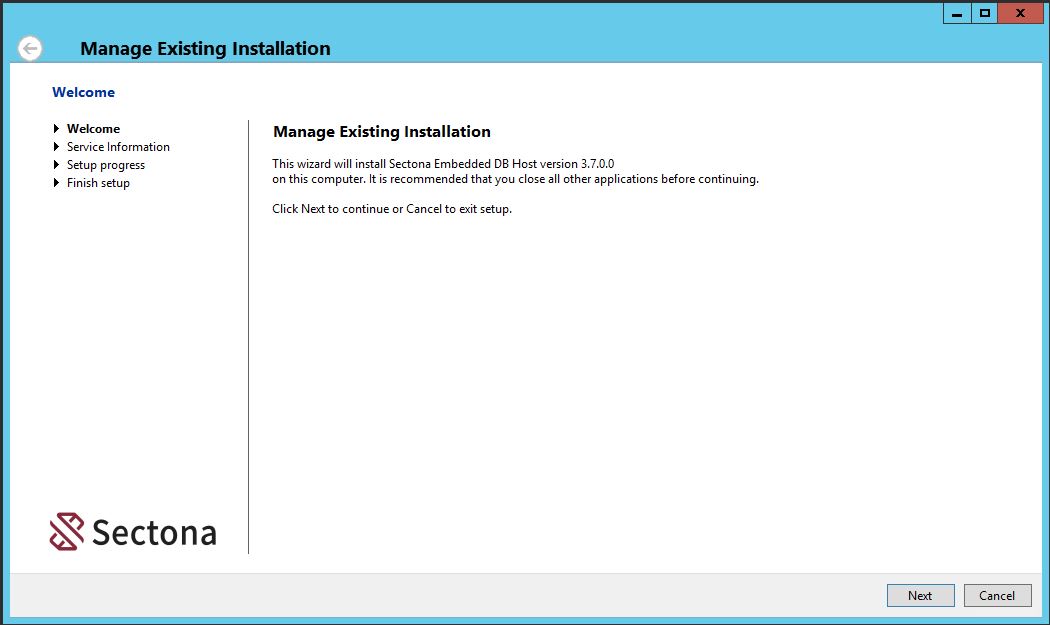The image size is (1050, 625).
Task: Click the triangle beside Finish setup
Action: (57, 183)
